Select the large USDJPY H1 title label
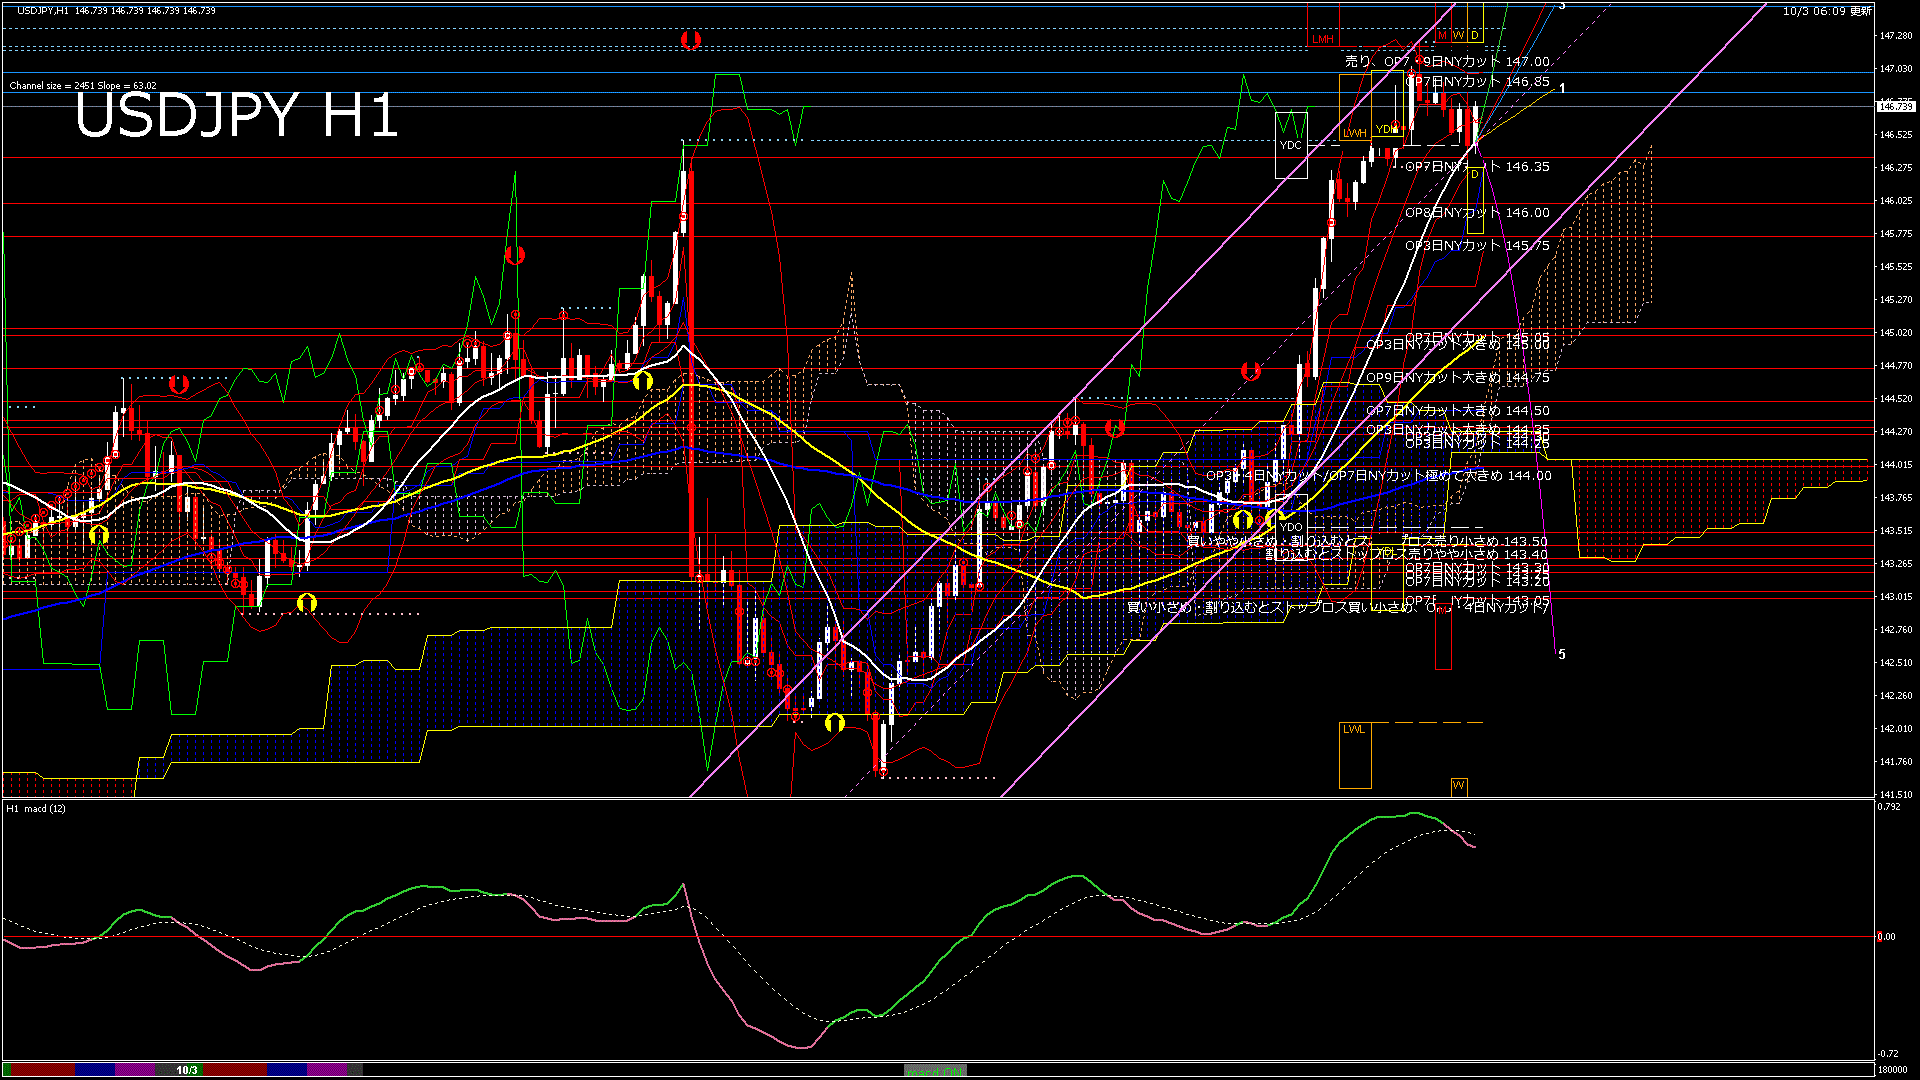Image resolution: width=1920 pixels, height=1080 pixels. (236, 115)
